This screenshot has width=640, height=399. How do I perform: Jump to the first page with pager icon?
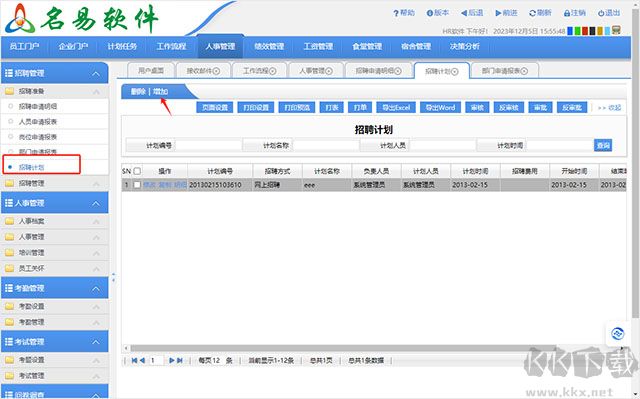pos(134,360)
